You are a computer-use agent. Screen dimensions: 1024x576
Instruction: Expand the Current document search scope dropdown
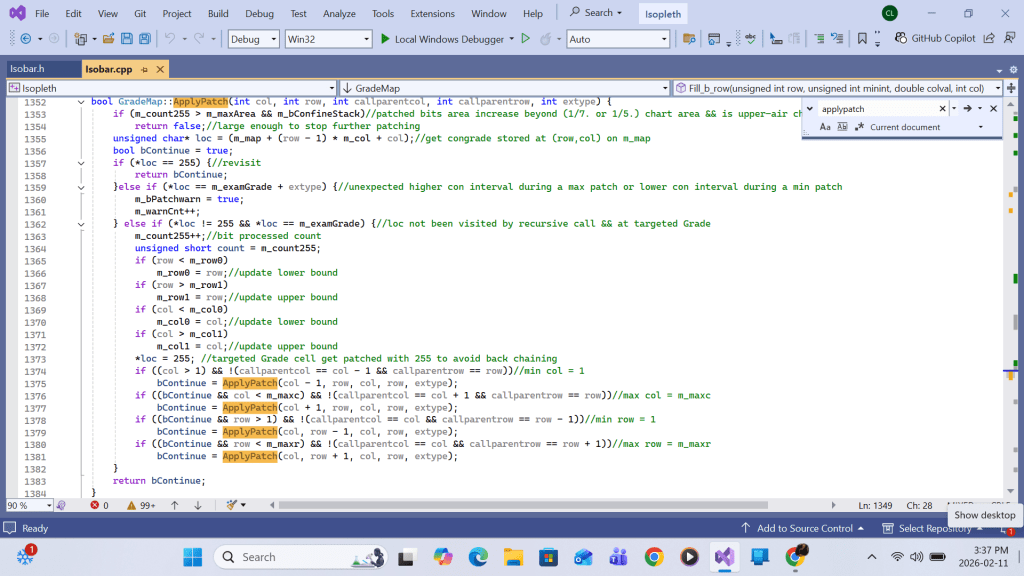click(980, 127)
